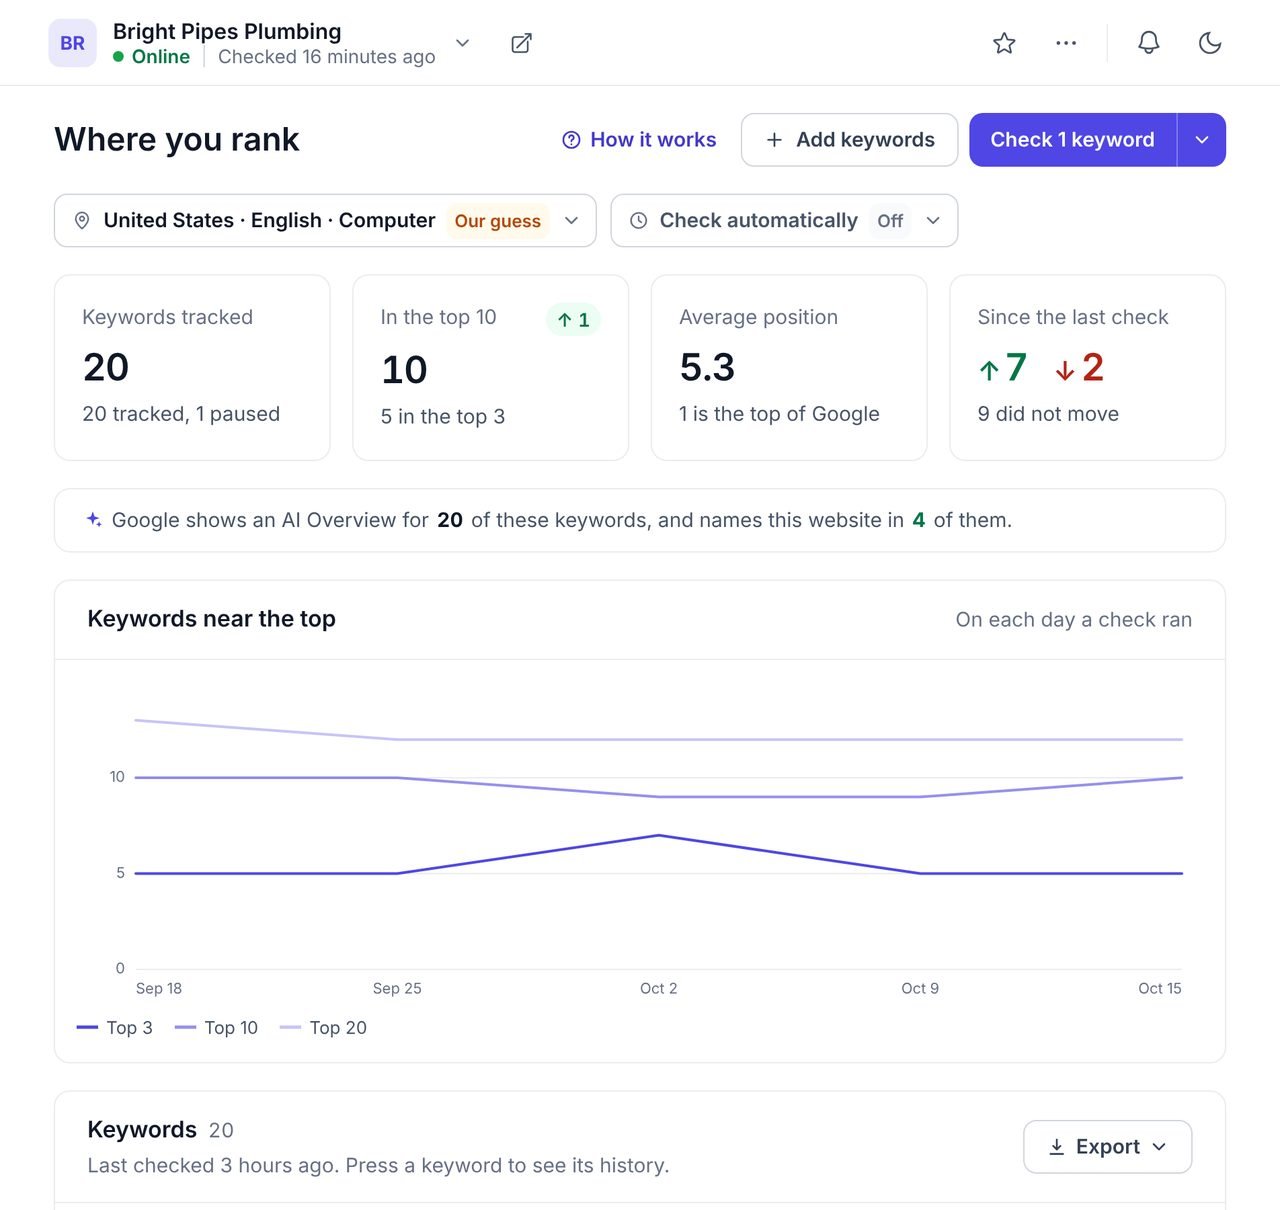Screen dimensions: 1280x1210
Task: Click the AI Overview sparkle icon
Action: pyautogui.click(x=94, y=519)
